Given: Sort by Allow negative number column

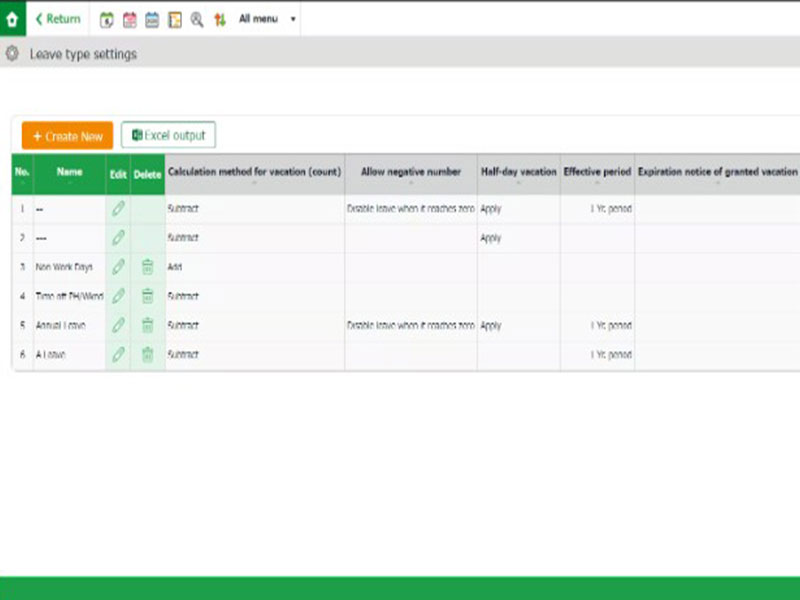Looking at the screenshot, I should pyautogui.click(x=410, y=173).
